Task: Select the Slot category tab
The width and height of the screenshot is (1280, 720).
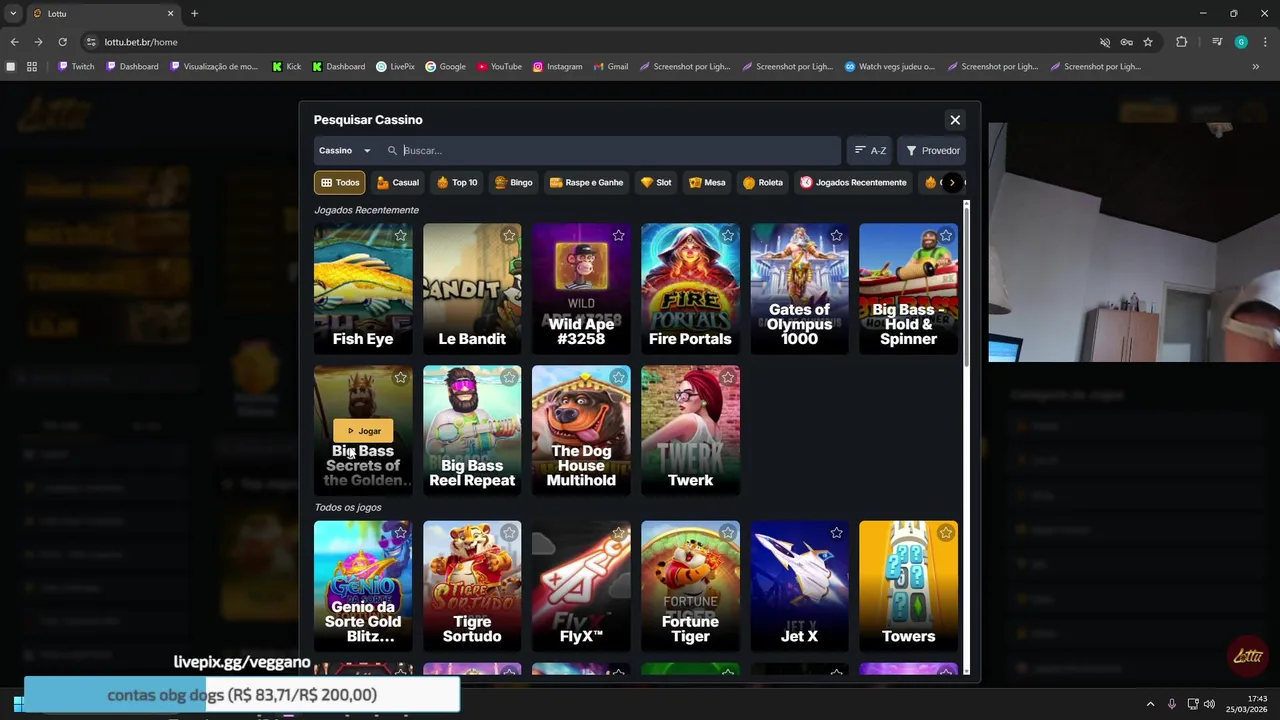Action: 656,183
